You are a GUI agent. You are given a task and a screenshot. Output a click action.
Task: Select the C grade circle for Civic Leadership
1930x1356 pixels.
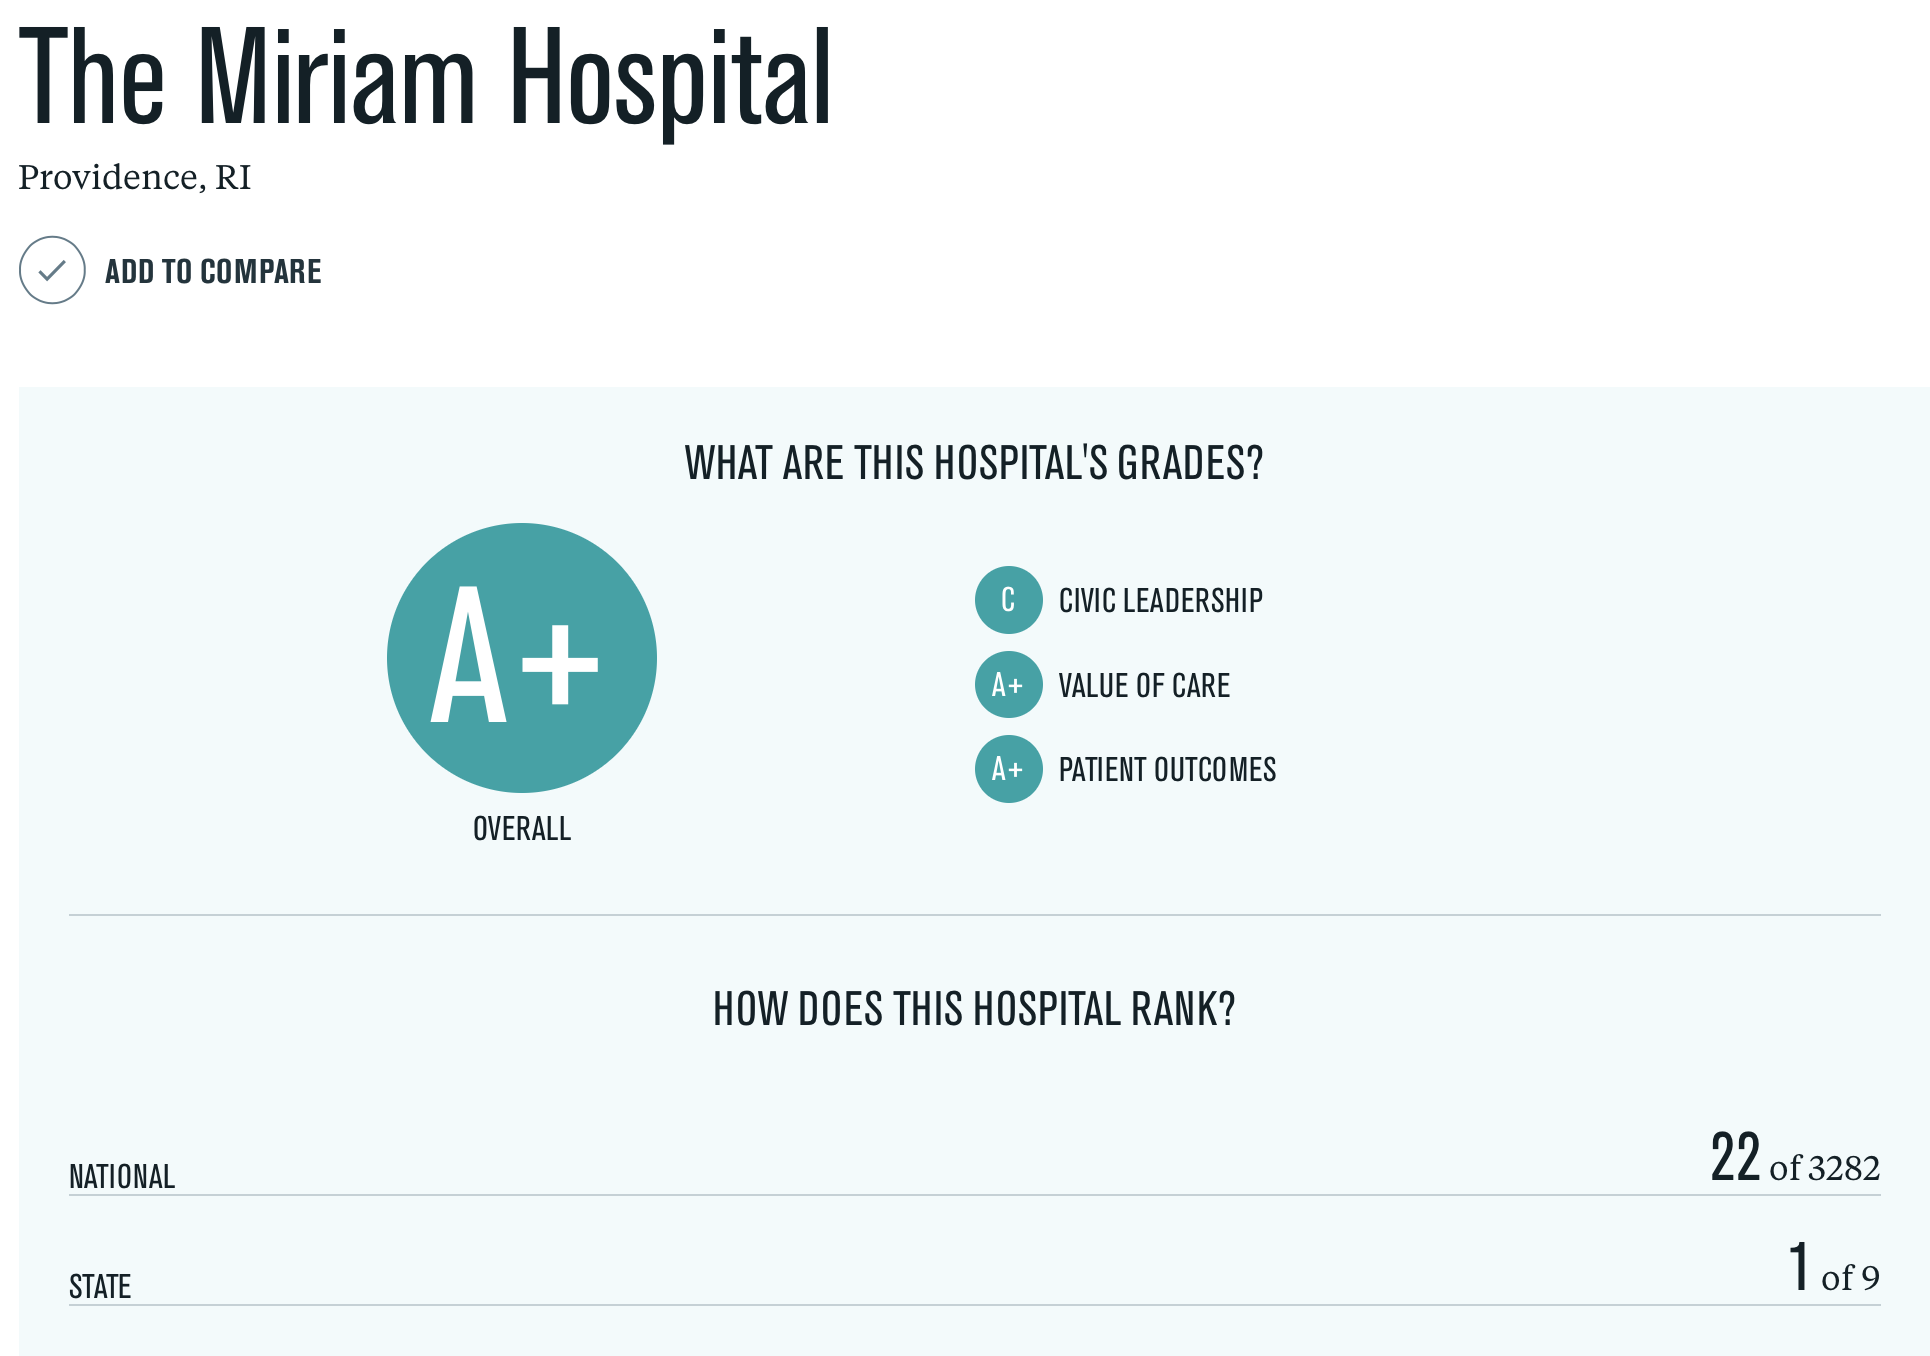point(1009,600)
